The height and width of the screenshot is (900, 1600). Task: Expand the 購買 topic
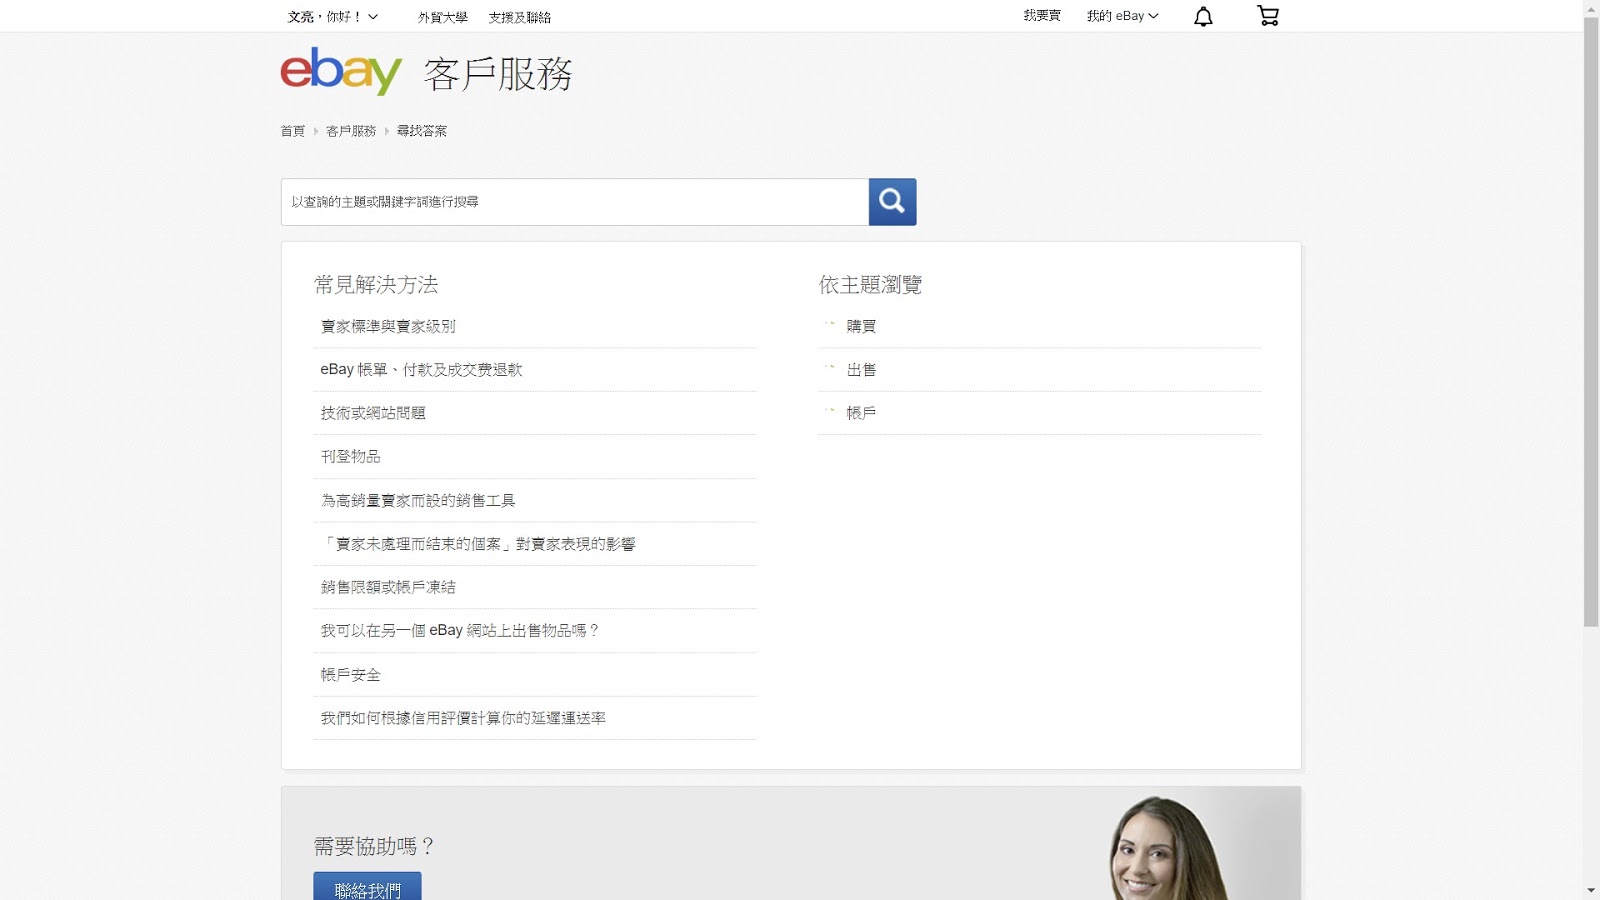861,326
